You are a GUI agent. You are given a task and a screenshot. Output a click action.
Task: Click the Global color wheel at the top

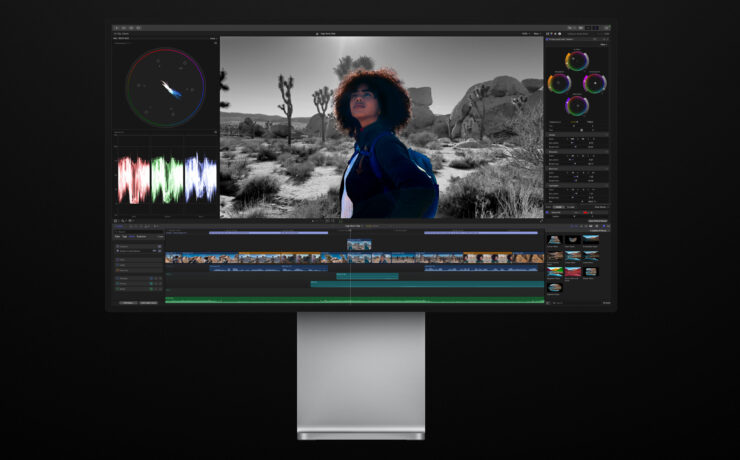click(577, 61)
